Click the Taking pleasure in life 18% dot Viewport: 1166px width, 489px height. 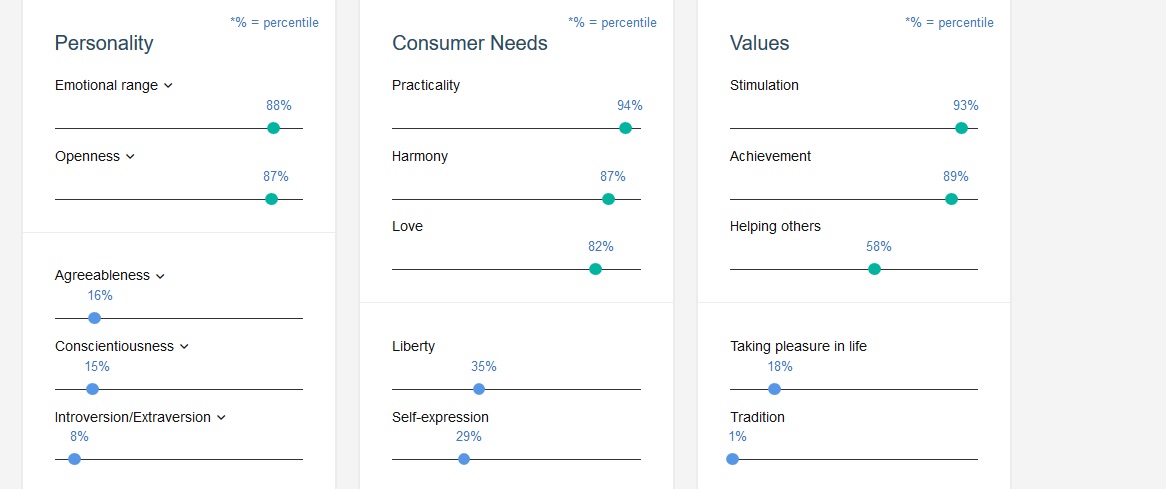pyautogui.click(x=775, y=389)
